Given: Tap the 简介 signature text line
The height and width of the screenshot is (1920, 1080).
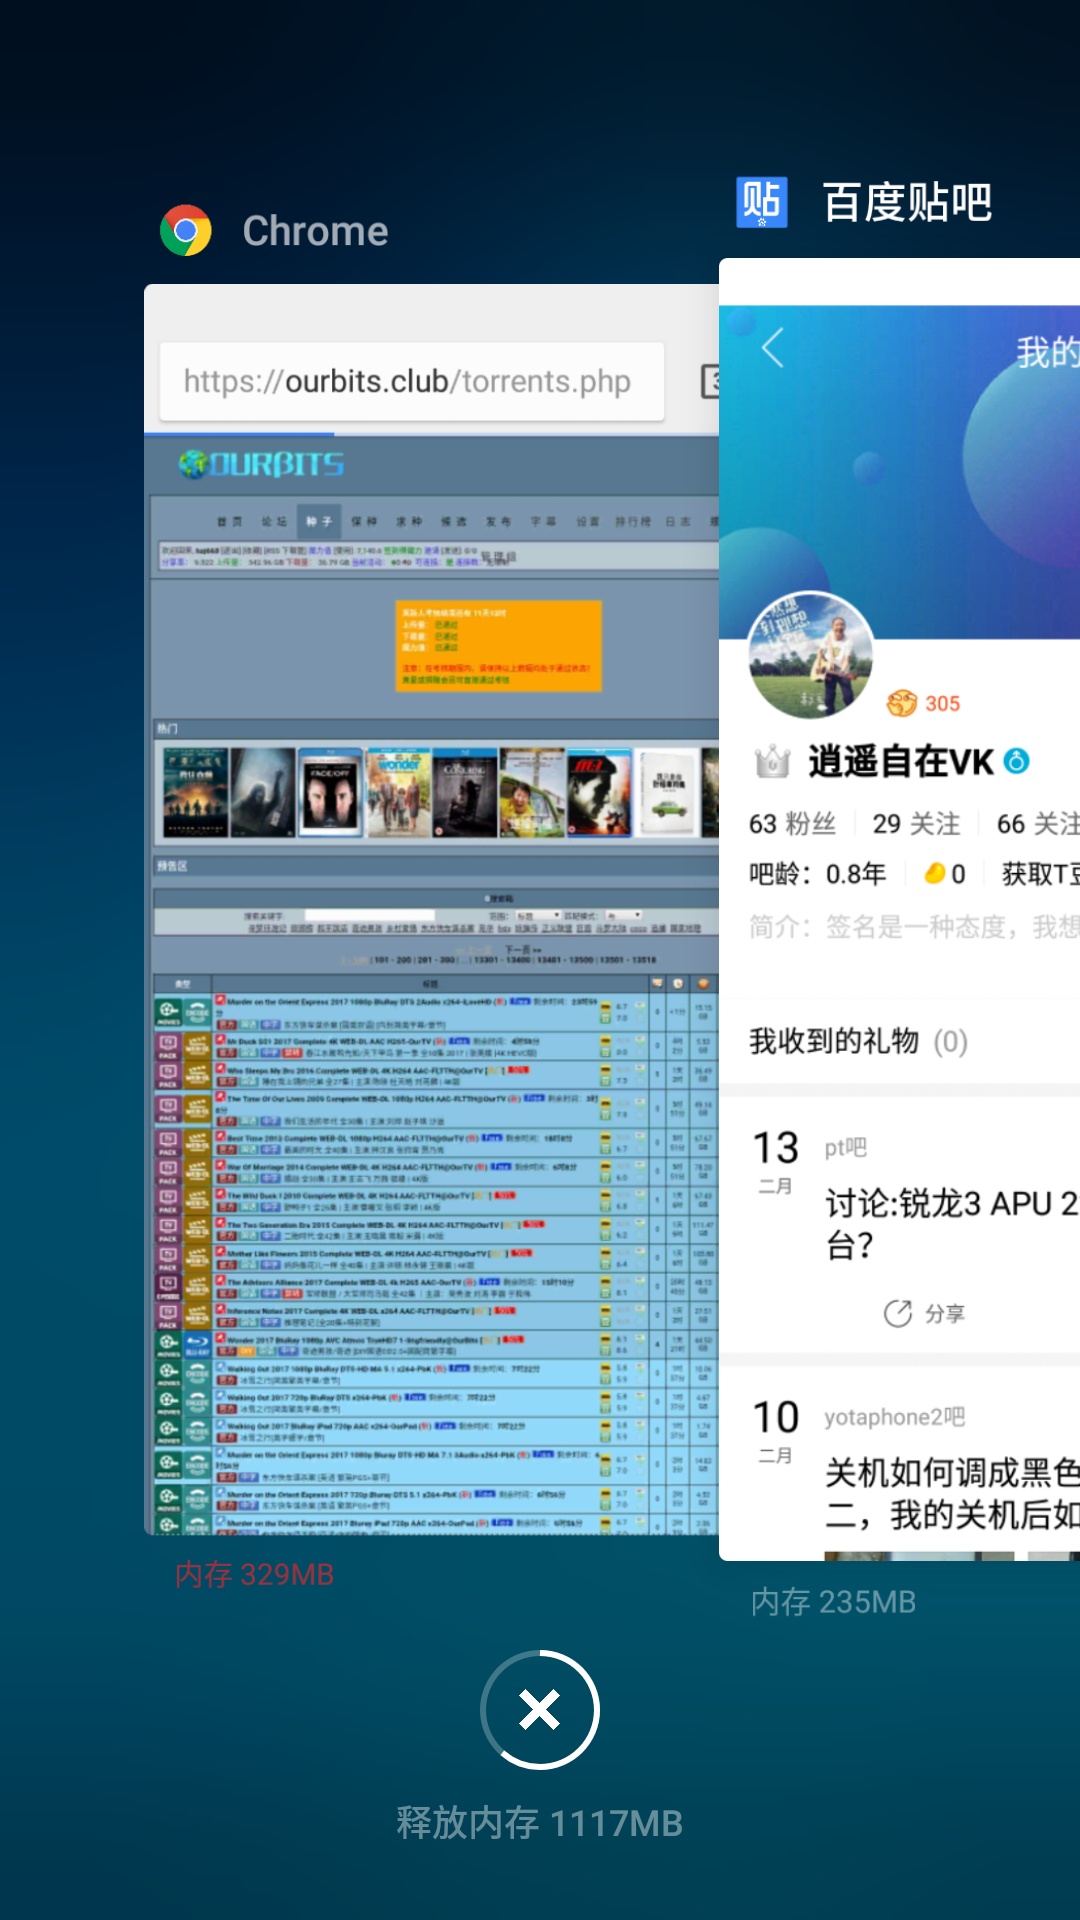Looking at the screenshot, I should pyautogui.click(x=914, y=927).
